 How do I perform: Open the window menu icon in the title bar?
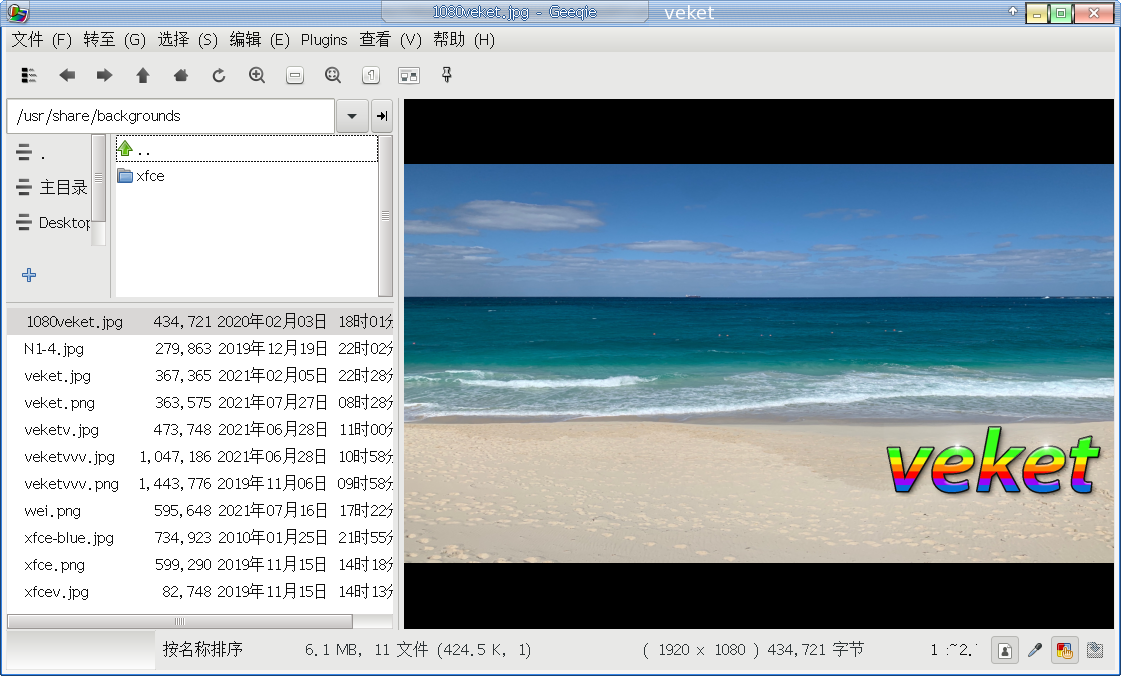click(x=17, y=13)
